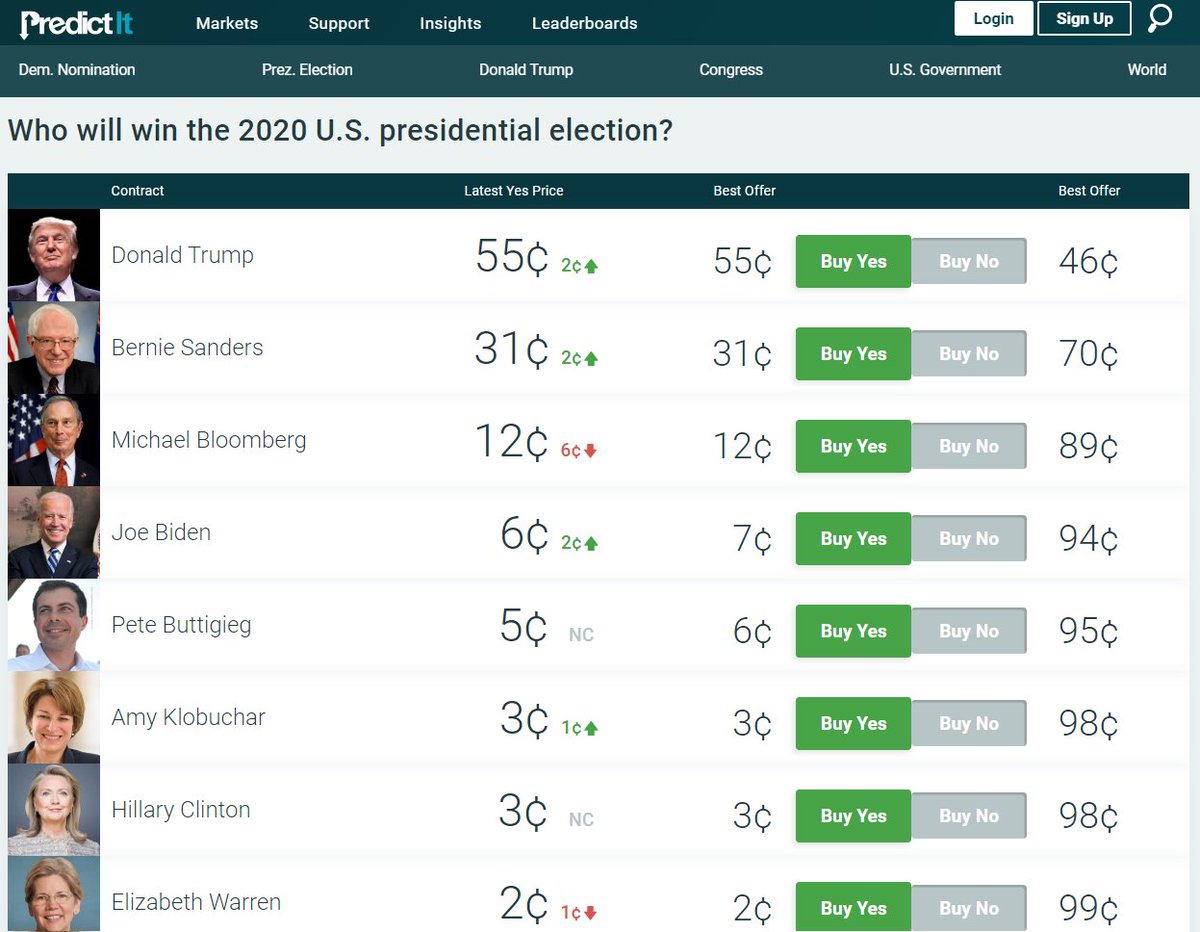Screen dimensions: 1200x932
Task: Click Biden's green up-arrow price change
Action: click(580, 543)
